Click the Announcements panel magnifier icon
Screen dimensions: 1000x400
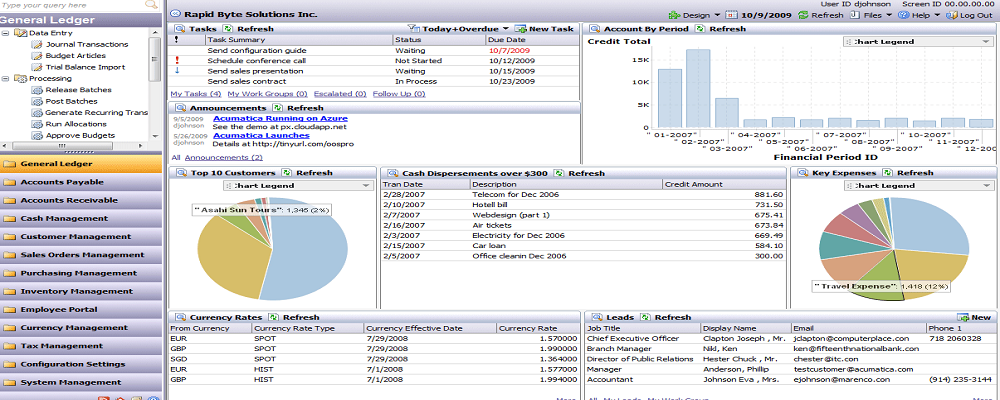(x=180, y=107)
